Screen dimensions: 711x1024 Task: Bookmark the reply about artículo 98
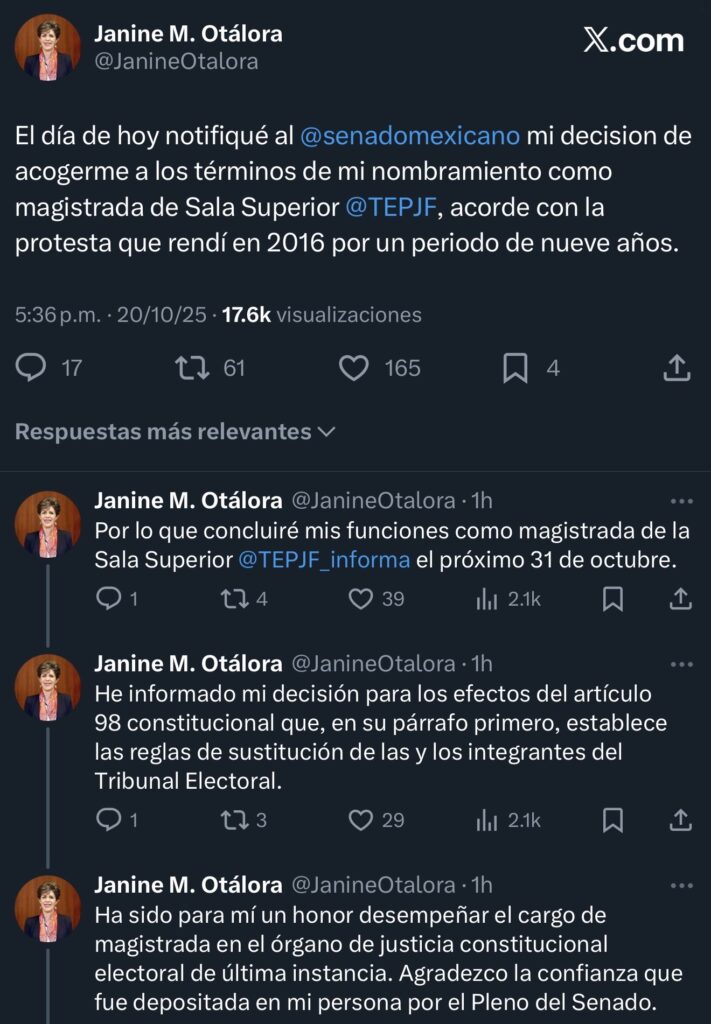(613, 820)
